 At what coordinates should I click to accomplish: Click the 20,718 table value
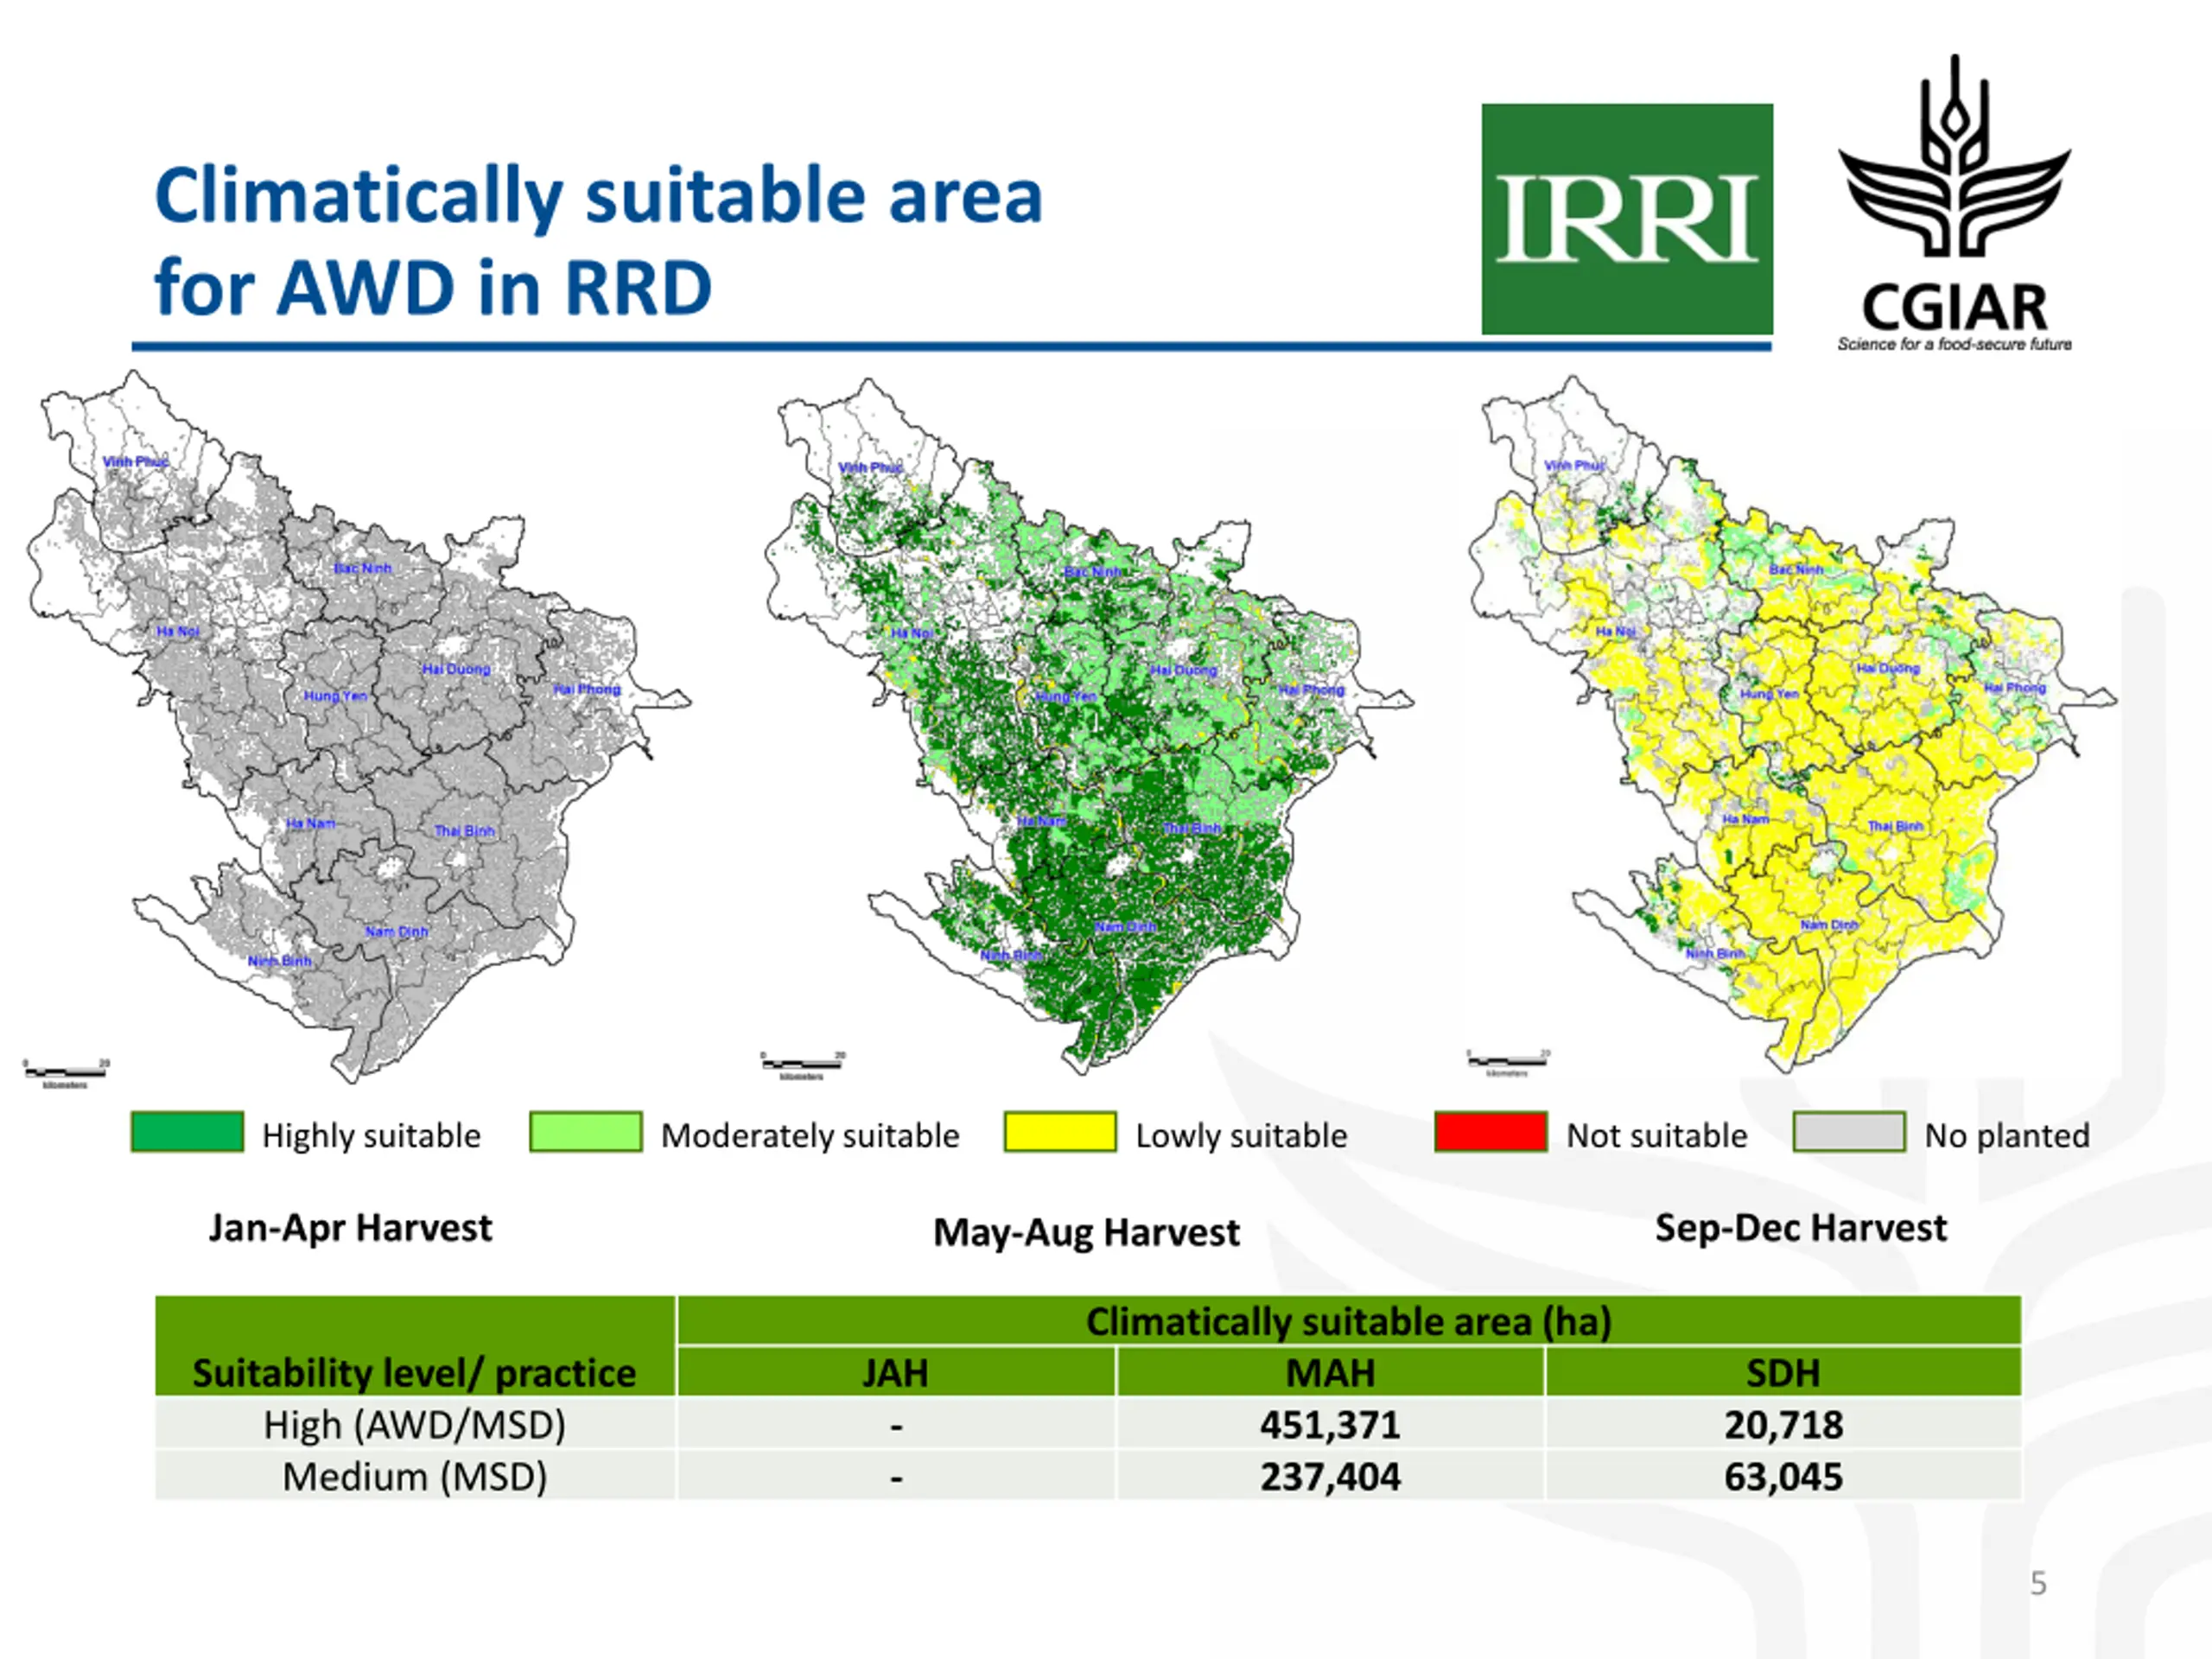(x=1783, y=1425)
